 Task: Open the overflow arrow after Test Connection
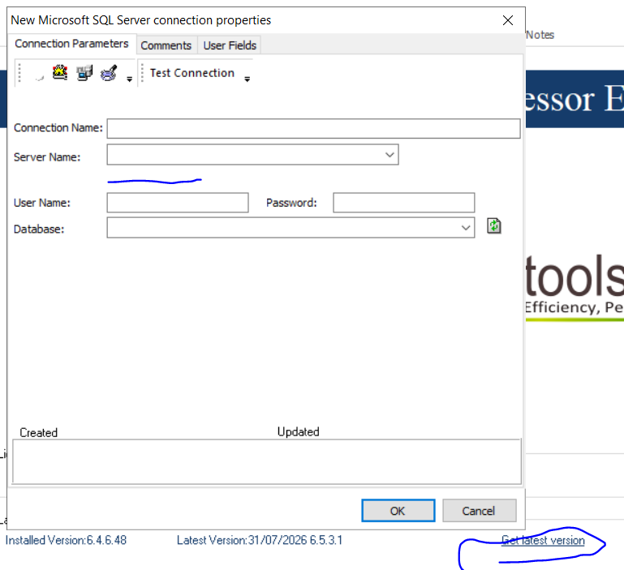pos(247,79)
